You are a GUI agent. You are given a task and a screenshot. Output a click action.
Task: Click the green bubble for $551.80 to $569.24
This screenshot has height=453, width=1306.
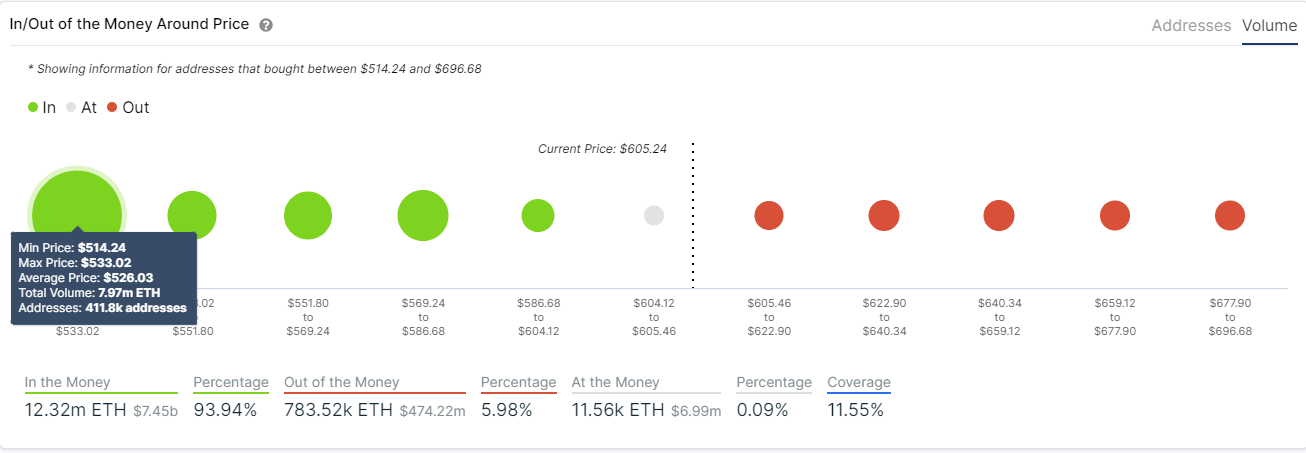coord(308,216)
